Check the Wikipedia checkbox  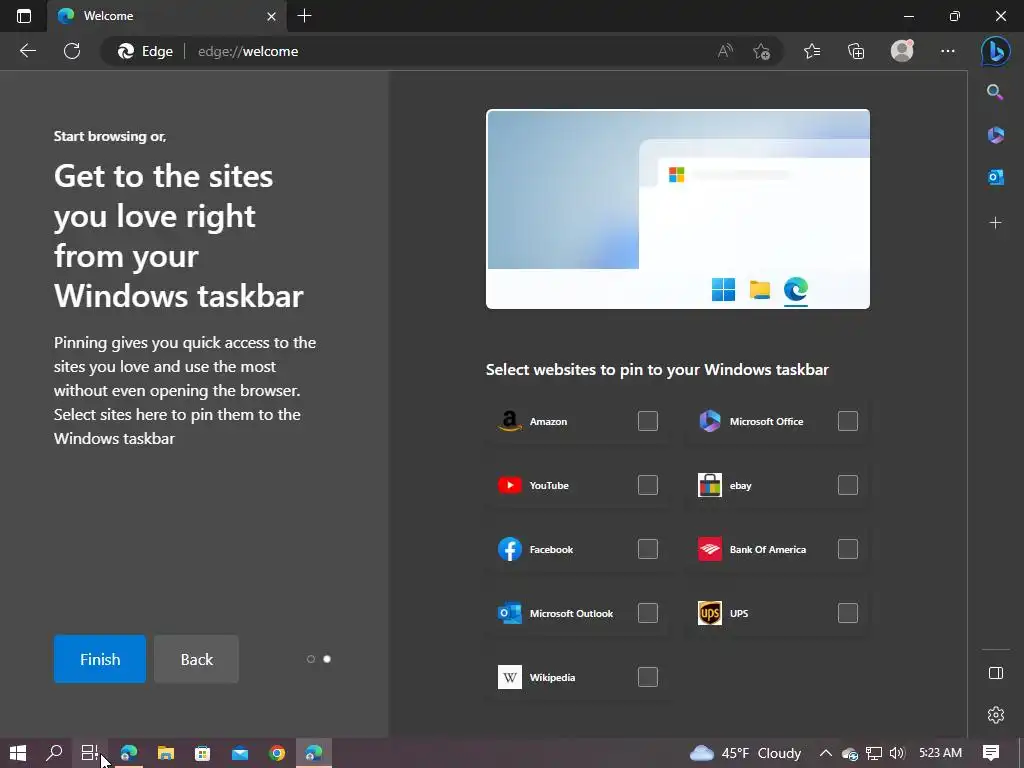coord(648,677)
